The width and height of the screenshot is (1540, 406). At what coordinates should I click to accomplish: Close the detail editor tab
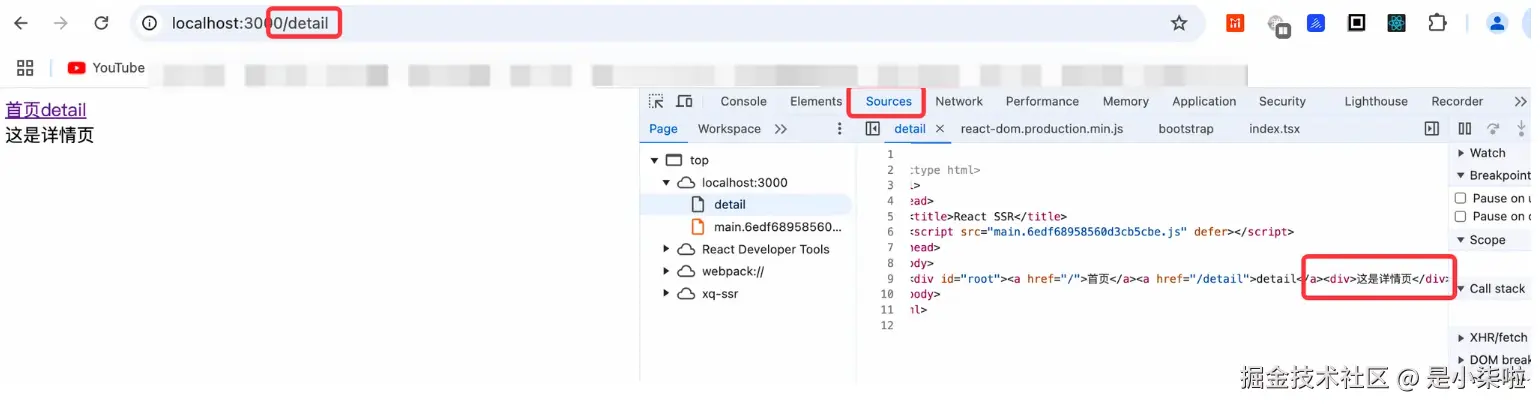coord(939,129)
